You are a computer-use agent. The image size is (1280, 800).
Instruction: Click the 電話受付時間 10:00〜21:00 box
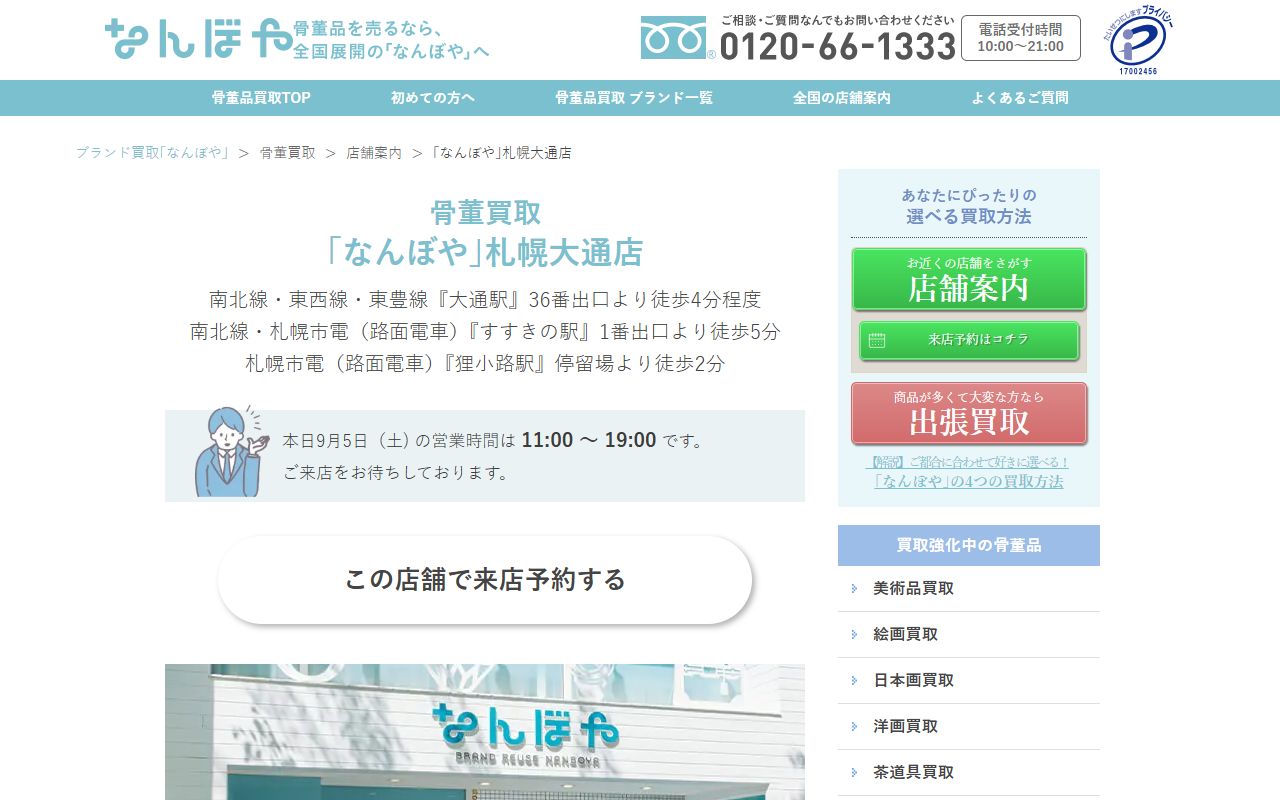[x=1021, y=38]
